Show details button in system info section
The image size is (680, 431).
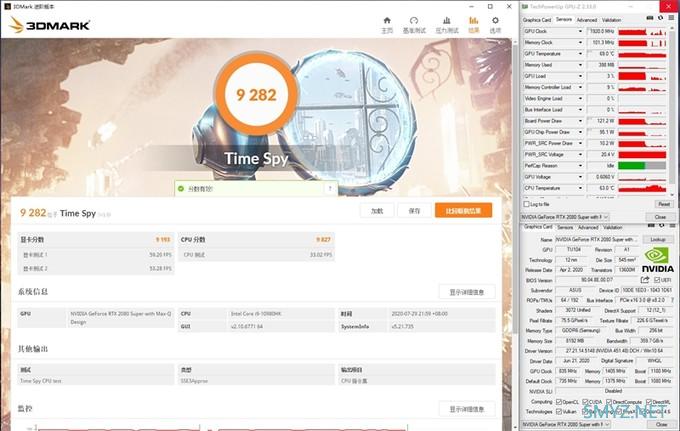[467, 292]
